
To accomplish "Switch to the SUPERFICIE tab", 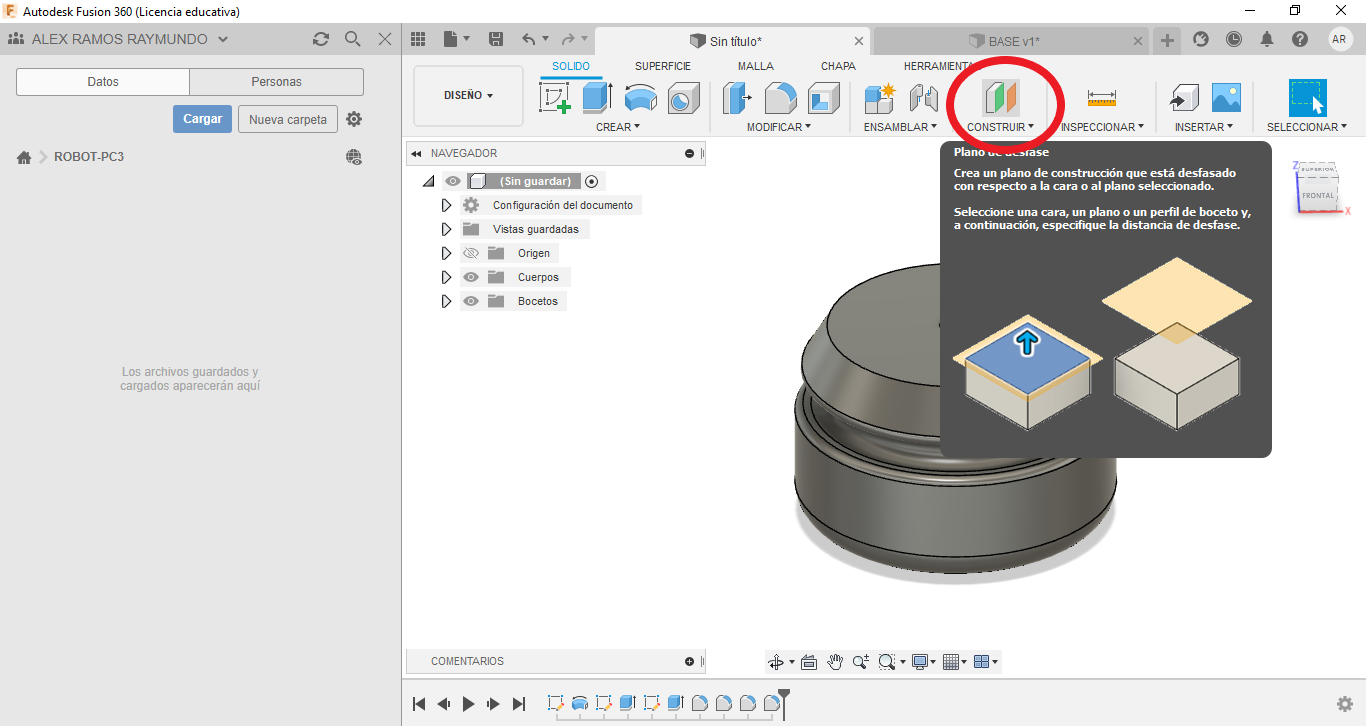I will 662,66.
